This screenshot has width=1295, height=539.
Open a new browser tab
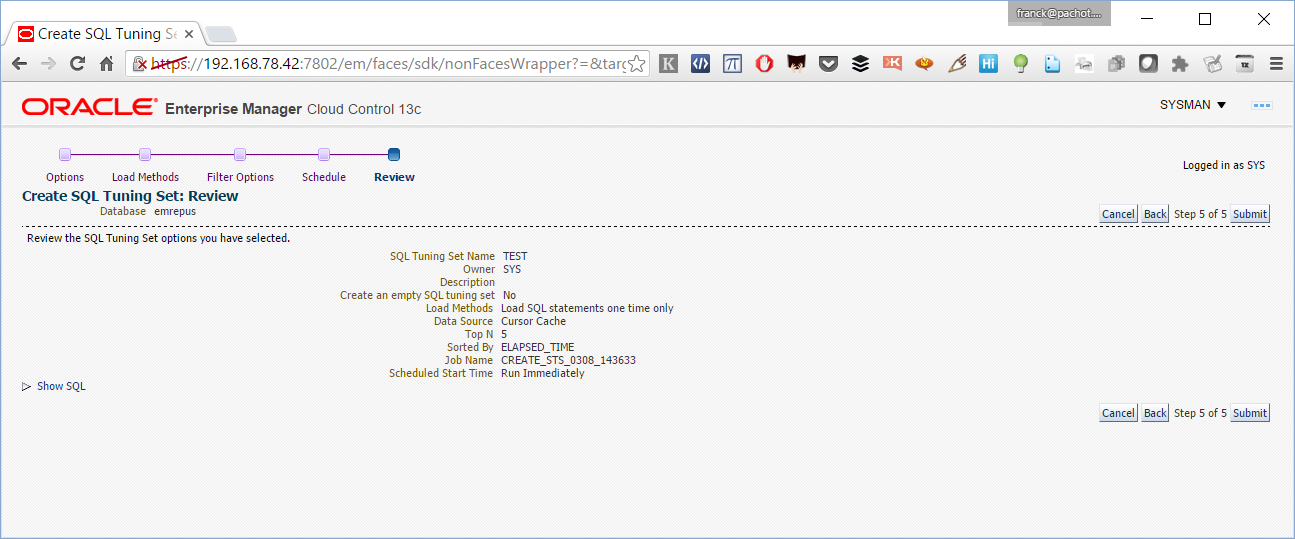pyautogui.click(x=220, y=35)
